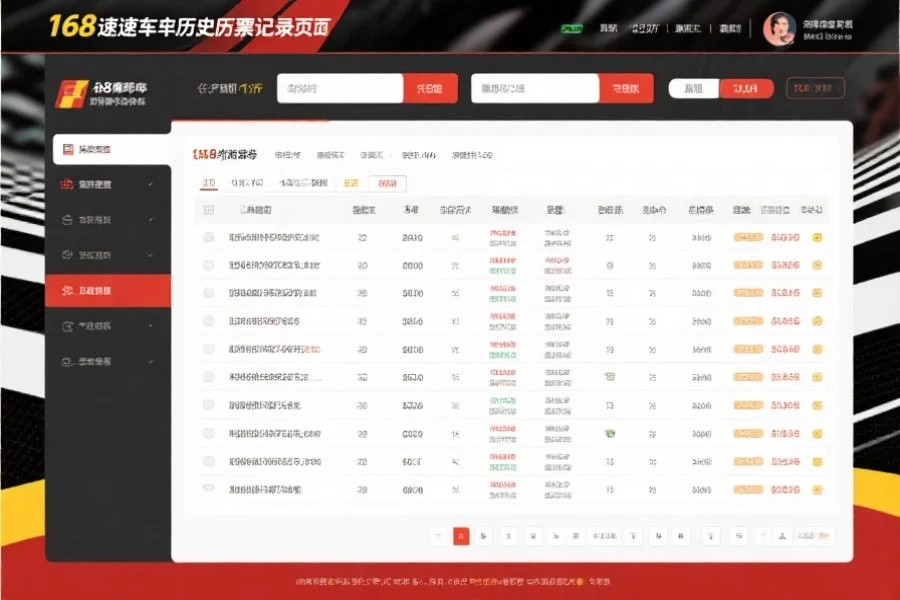Tick the checkbox of the first table row
900x600 pixels.
click(209, 237)
